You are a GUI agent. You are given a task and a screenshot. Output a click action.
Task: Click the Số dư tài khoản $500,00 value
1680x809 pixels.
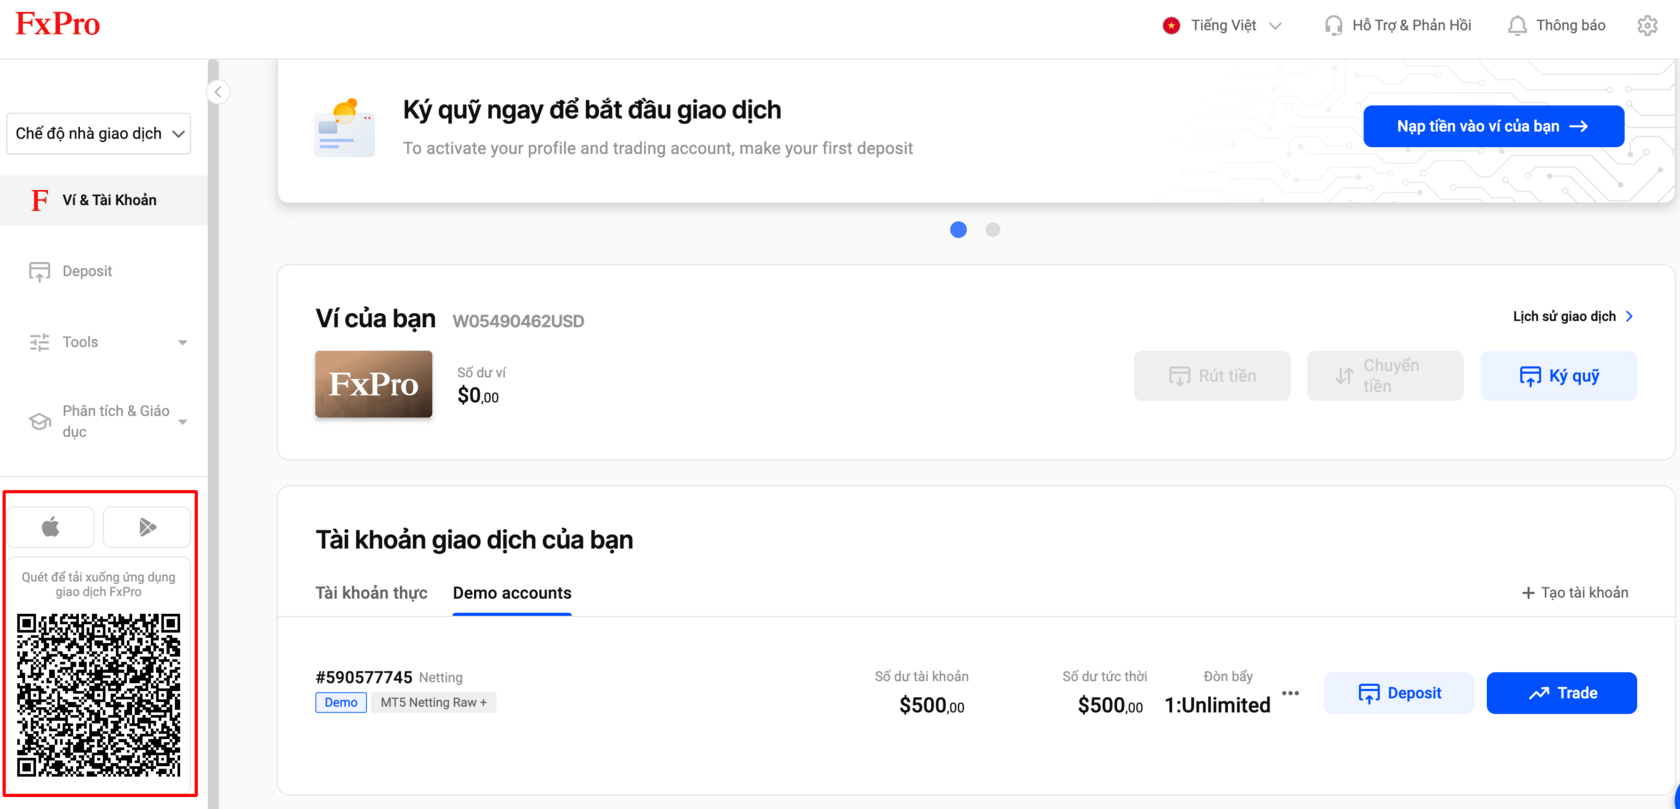point(932,706)
